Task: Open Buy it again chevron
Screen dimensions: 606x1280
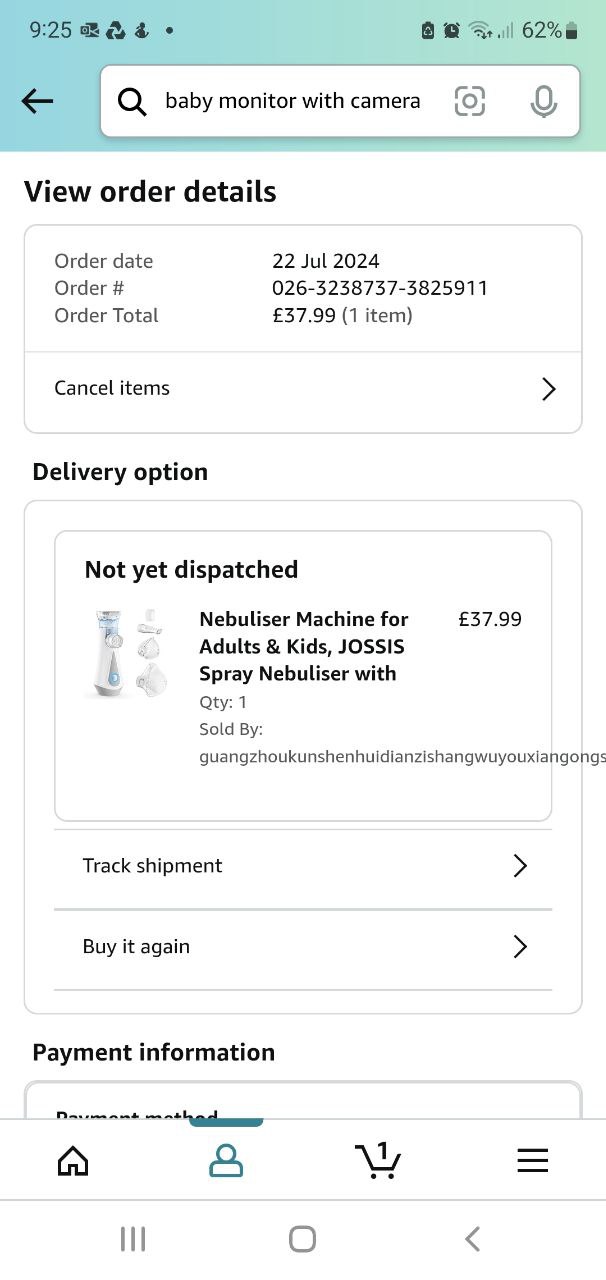Action: tap(520, 947)
